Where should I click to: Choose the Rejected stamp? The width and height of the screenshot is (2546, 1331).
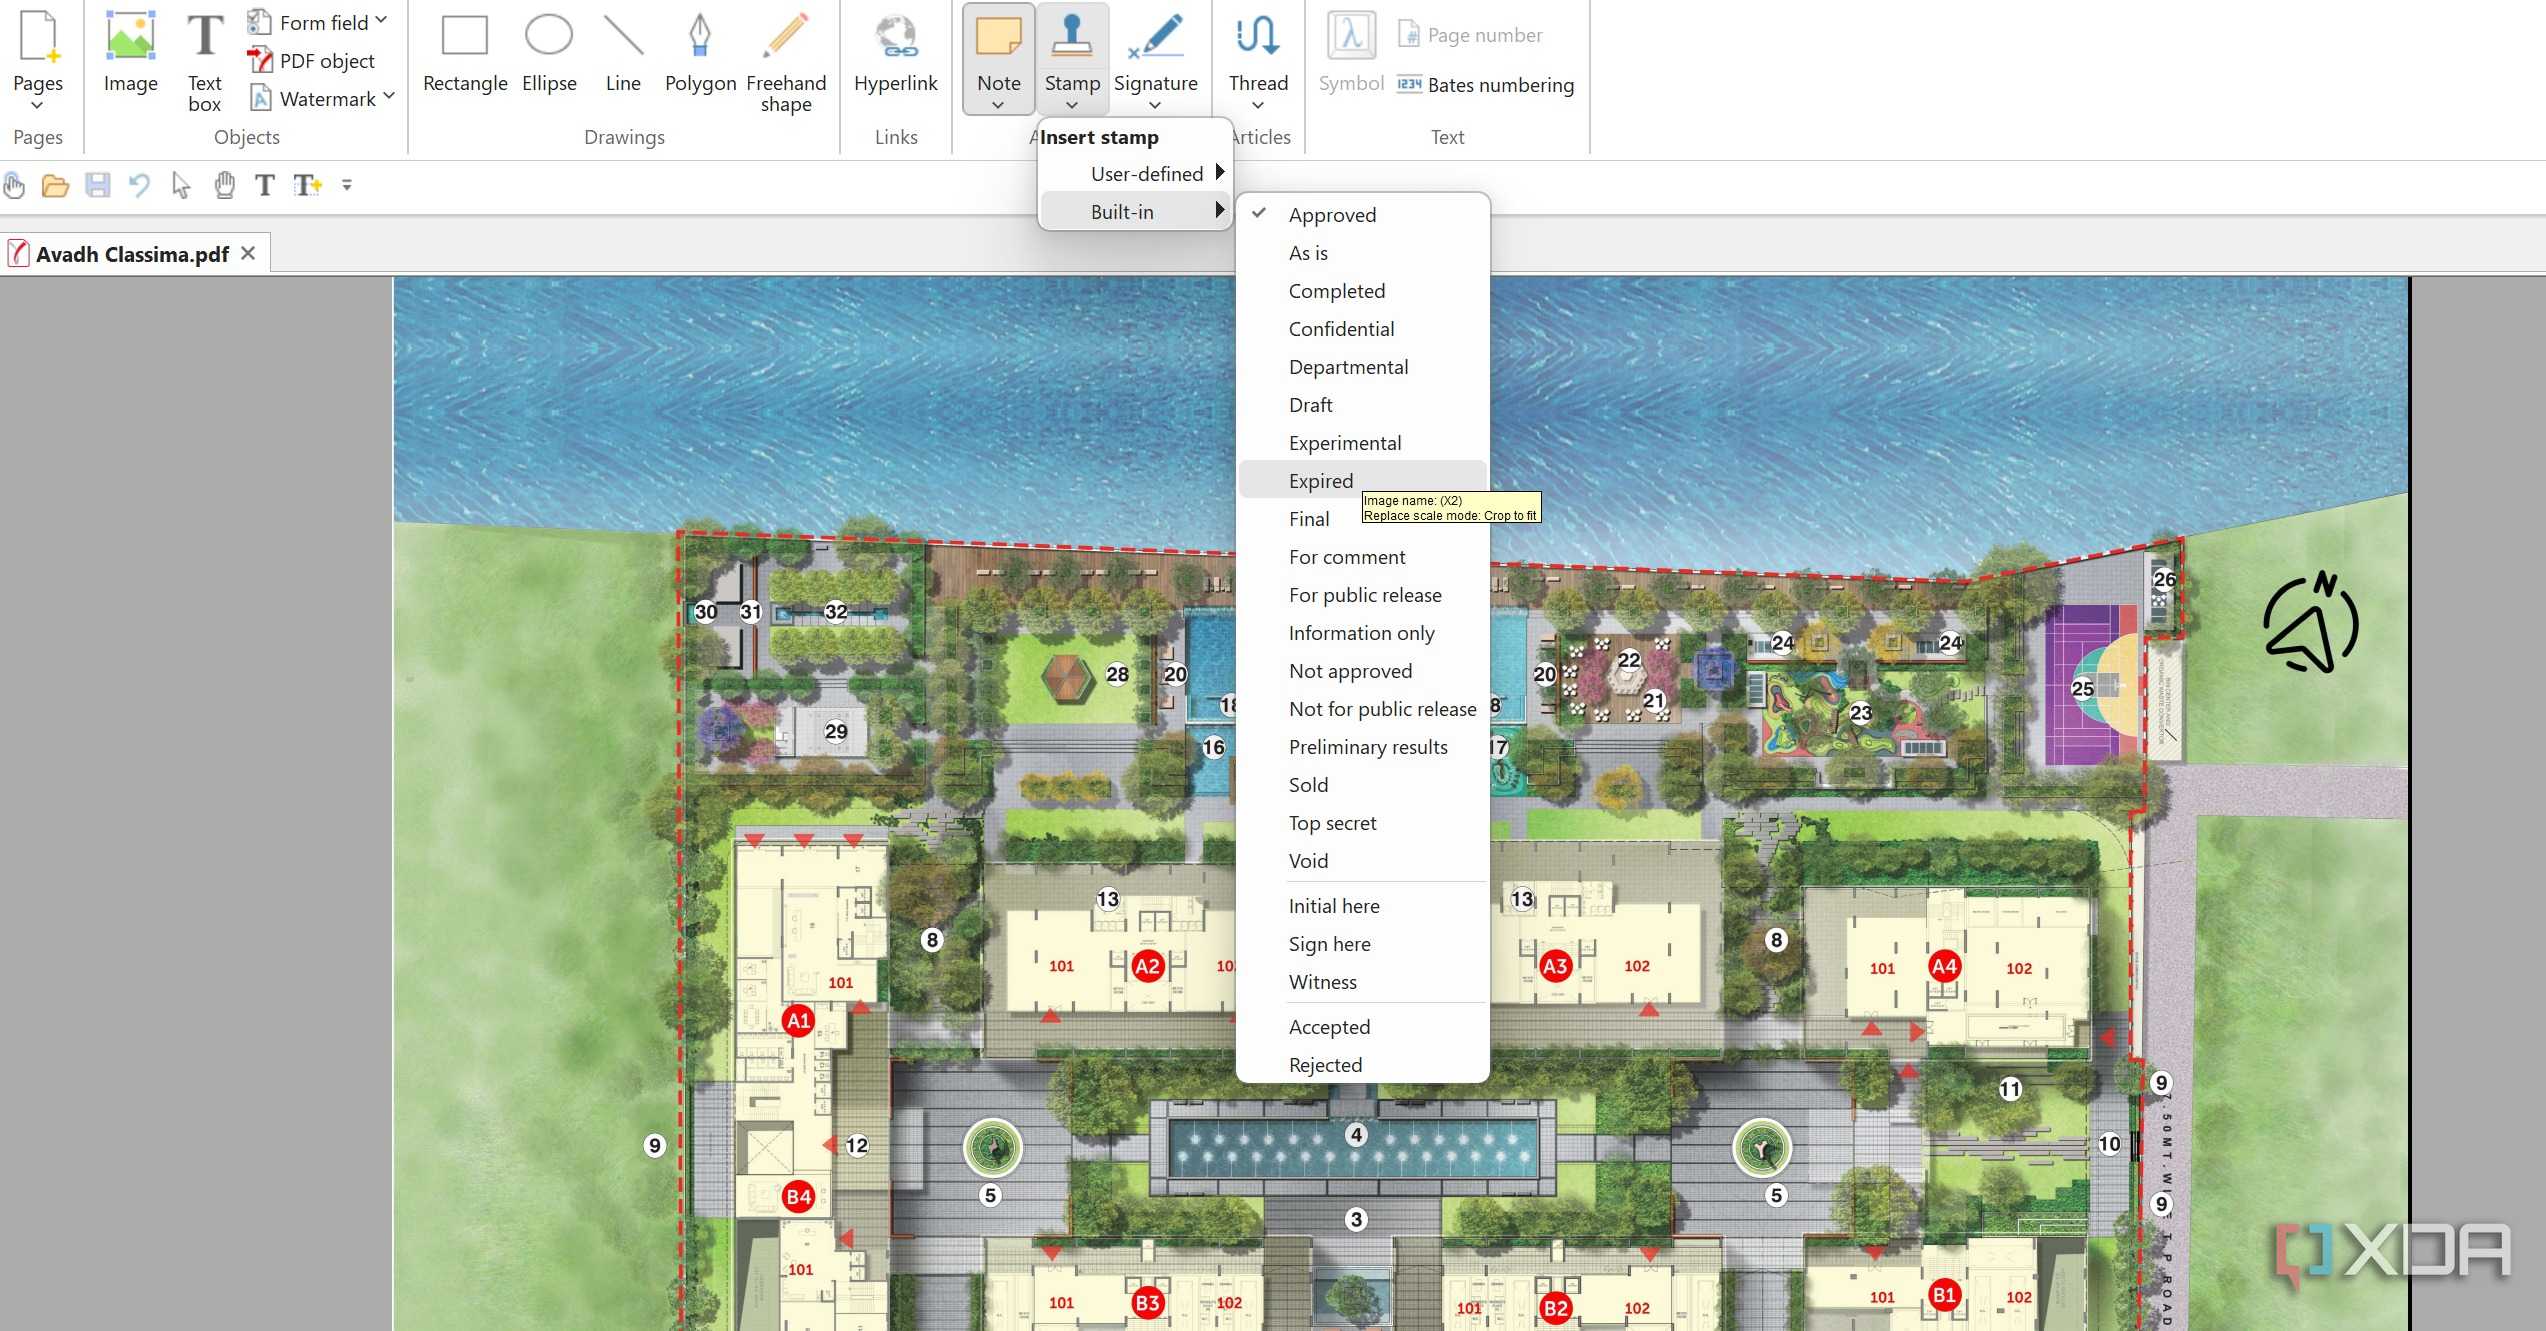point(1362,1065)
